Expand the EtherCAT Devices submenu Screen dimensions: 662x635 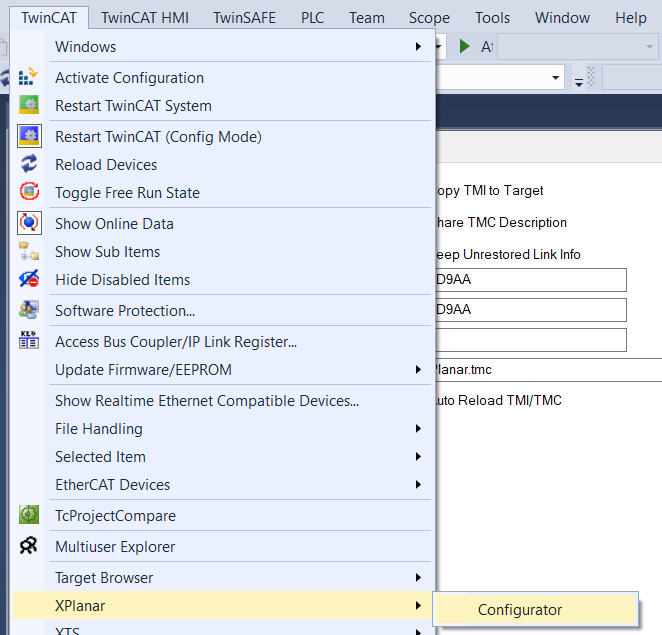[x=418, y=484]
